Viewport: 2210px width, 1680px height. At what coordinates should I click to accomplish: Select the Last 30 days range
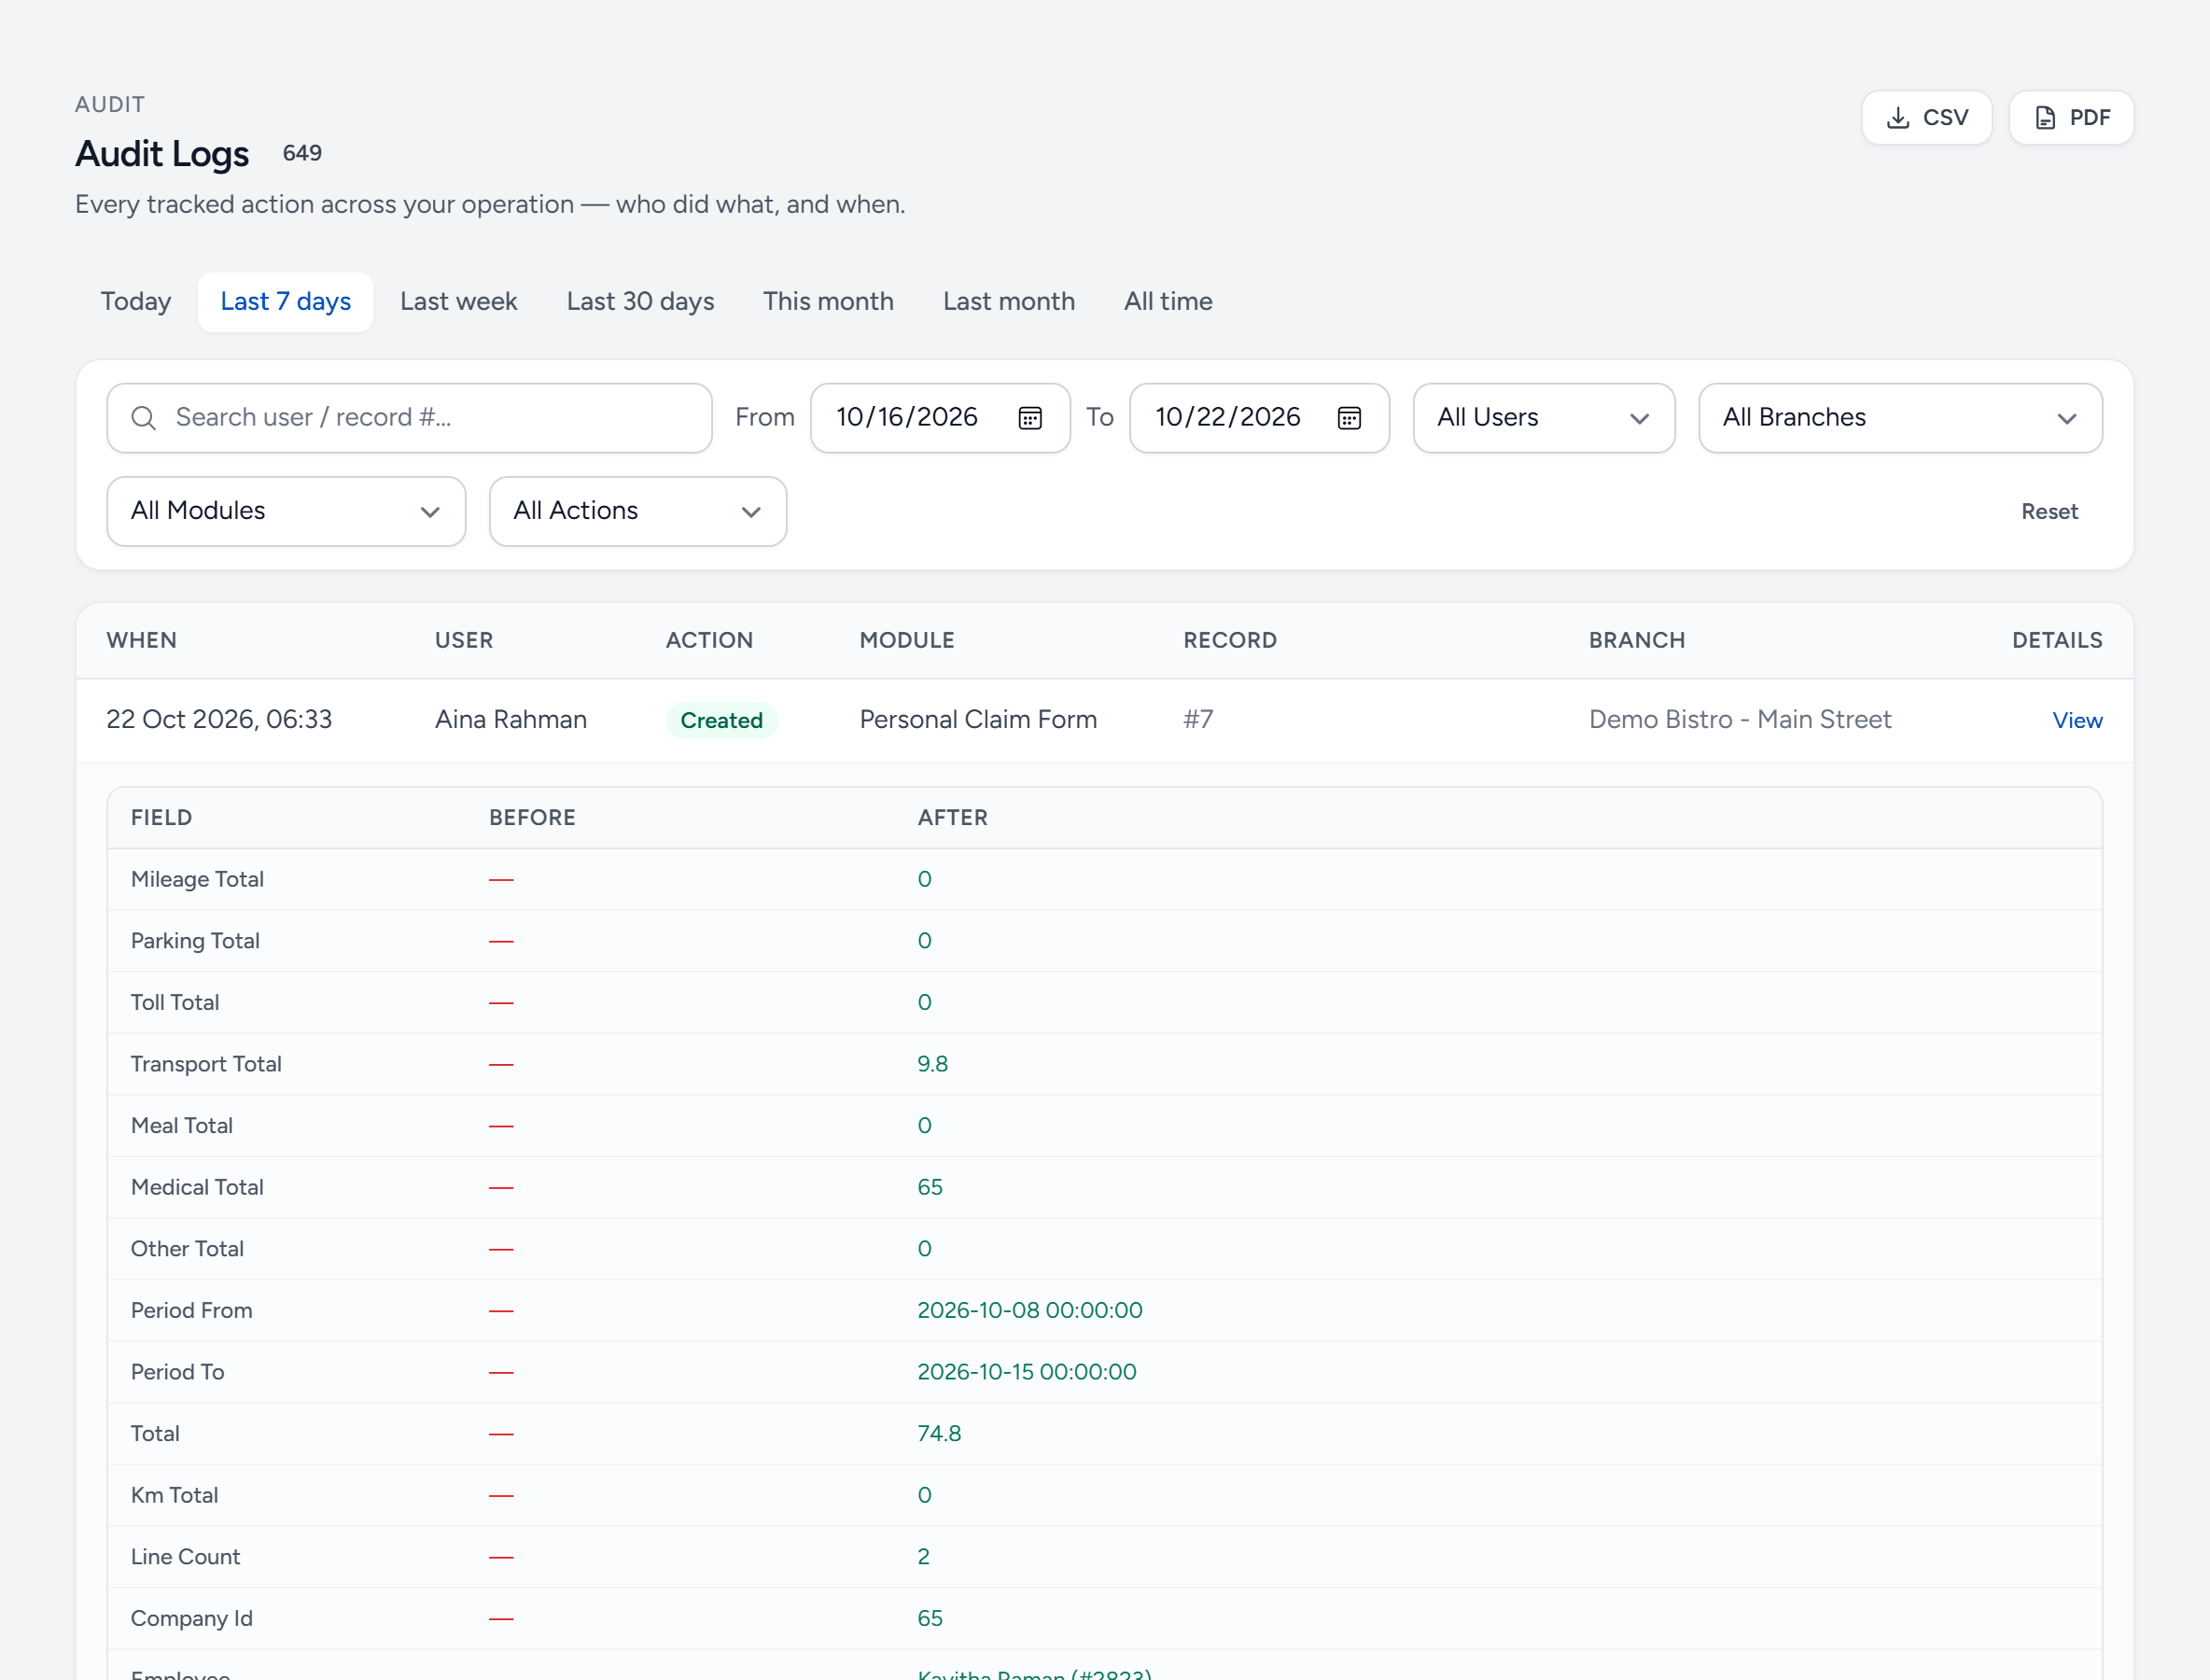640,301
